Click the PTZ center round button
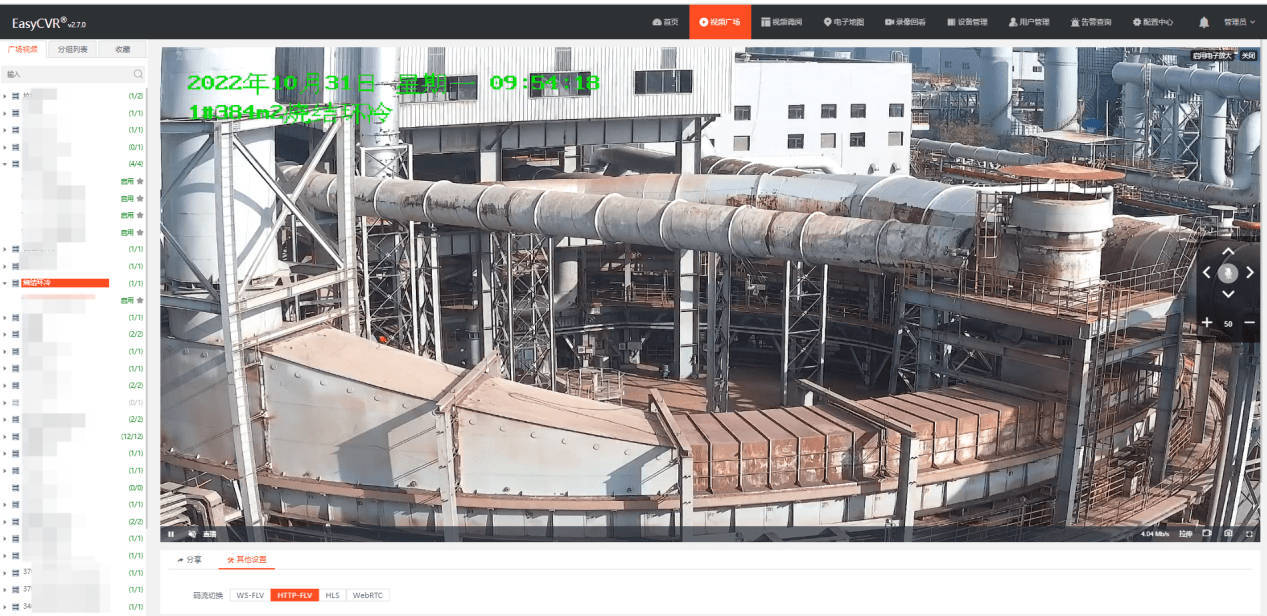The width and height of the screenshot is (1267, 616). click(x=1228, y=272)
